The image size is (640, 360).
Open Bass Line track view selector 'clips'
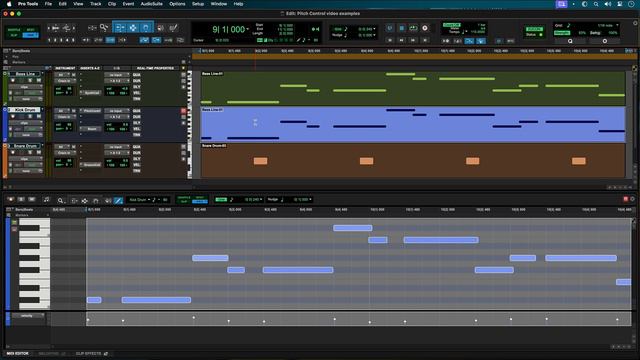(25, 87)
